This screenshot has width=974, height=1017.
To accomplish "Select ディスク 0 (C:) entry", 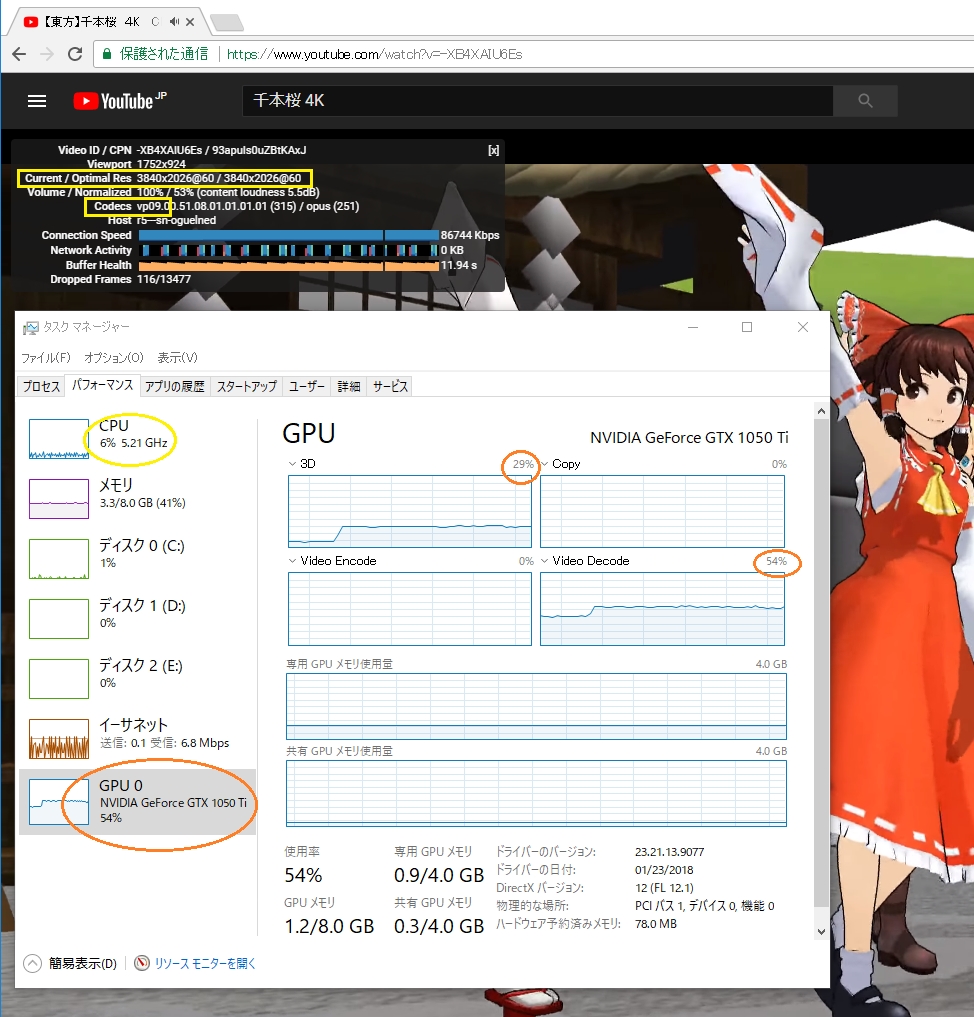I will click(137, 558).
